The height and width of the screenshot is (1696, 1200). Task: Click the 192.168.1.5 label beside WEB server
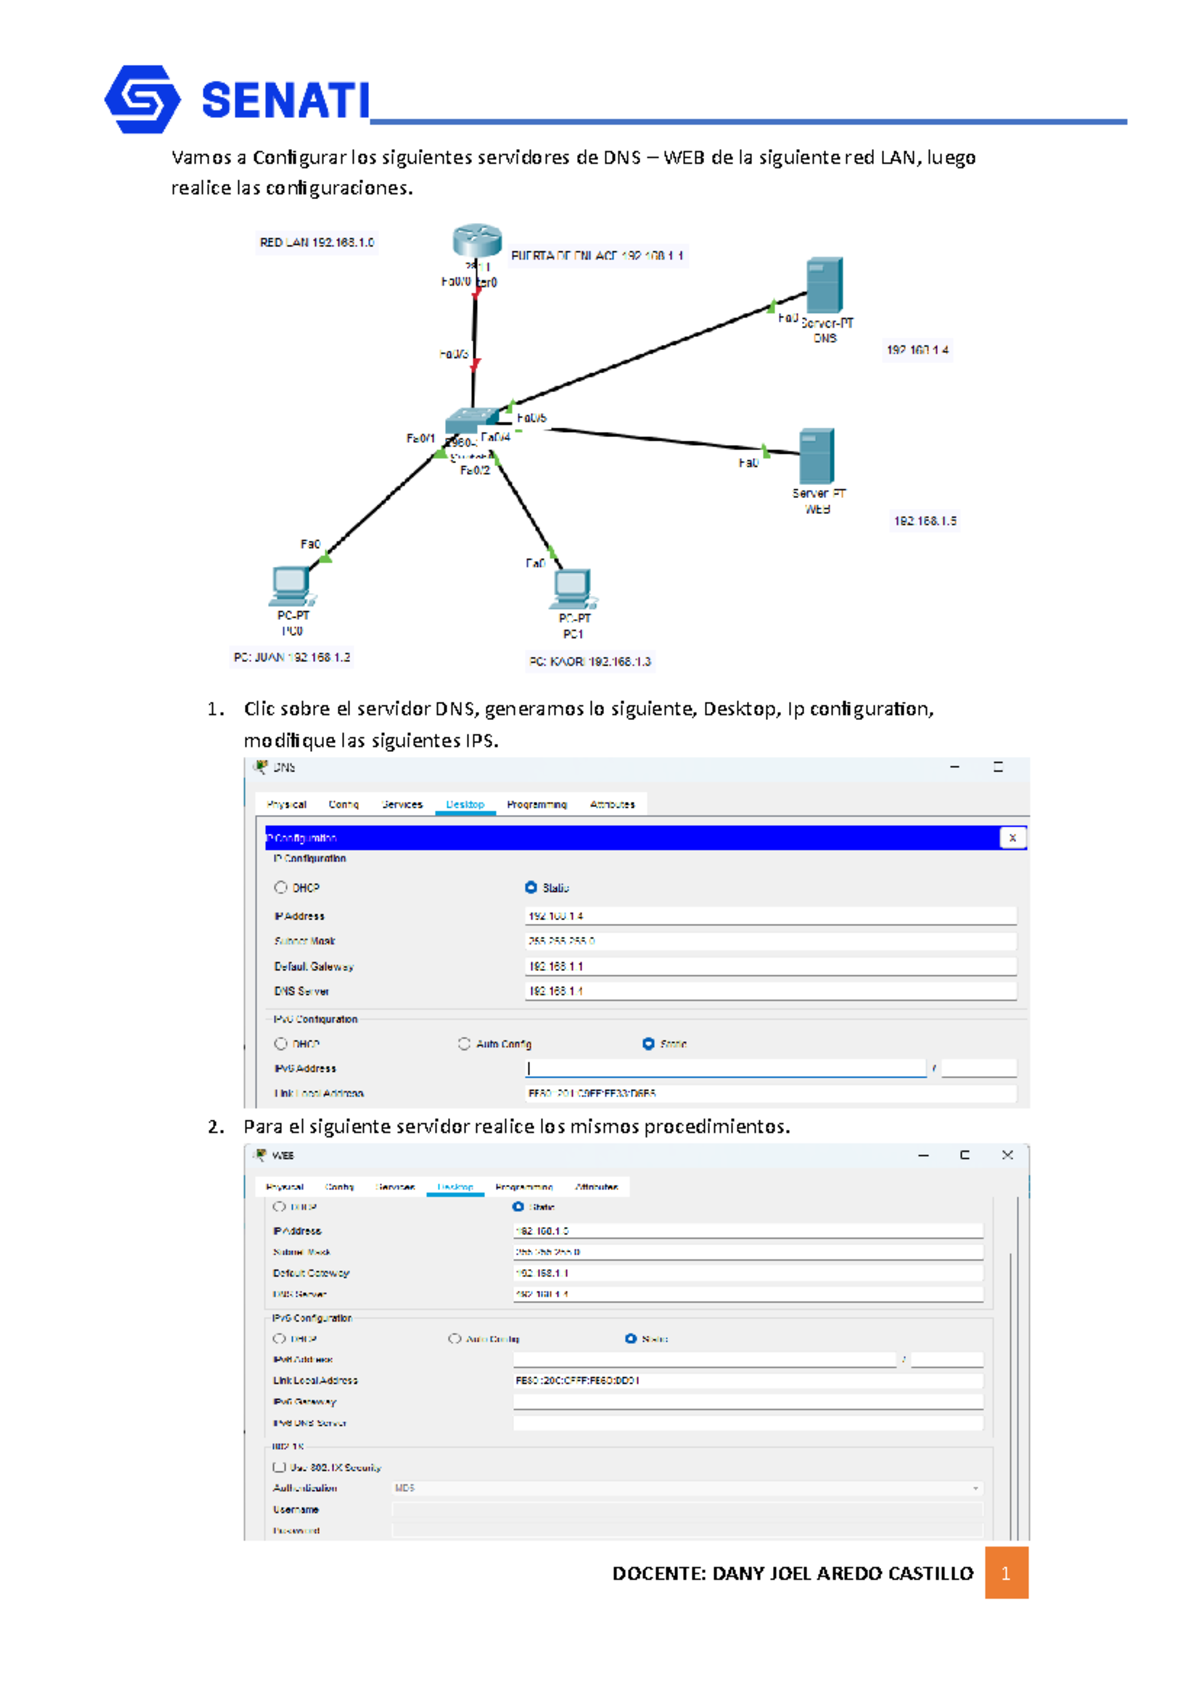pyautogui.click(x=925, y=521)
